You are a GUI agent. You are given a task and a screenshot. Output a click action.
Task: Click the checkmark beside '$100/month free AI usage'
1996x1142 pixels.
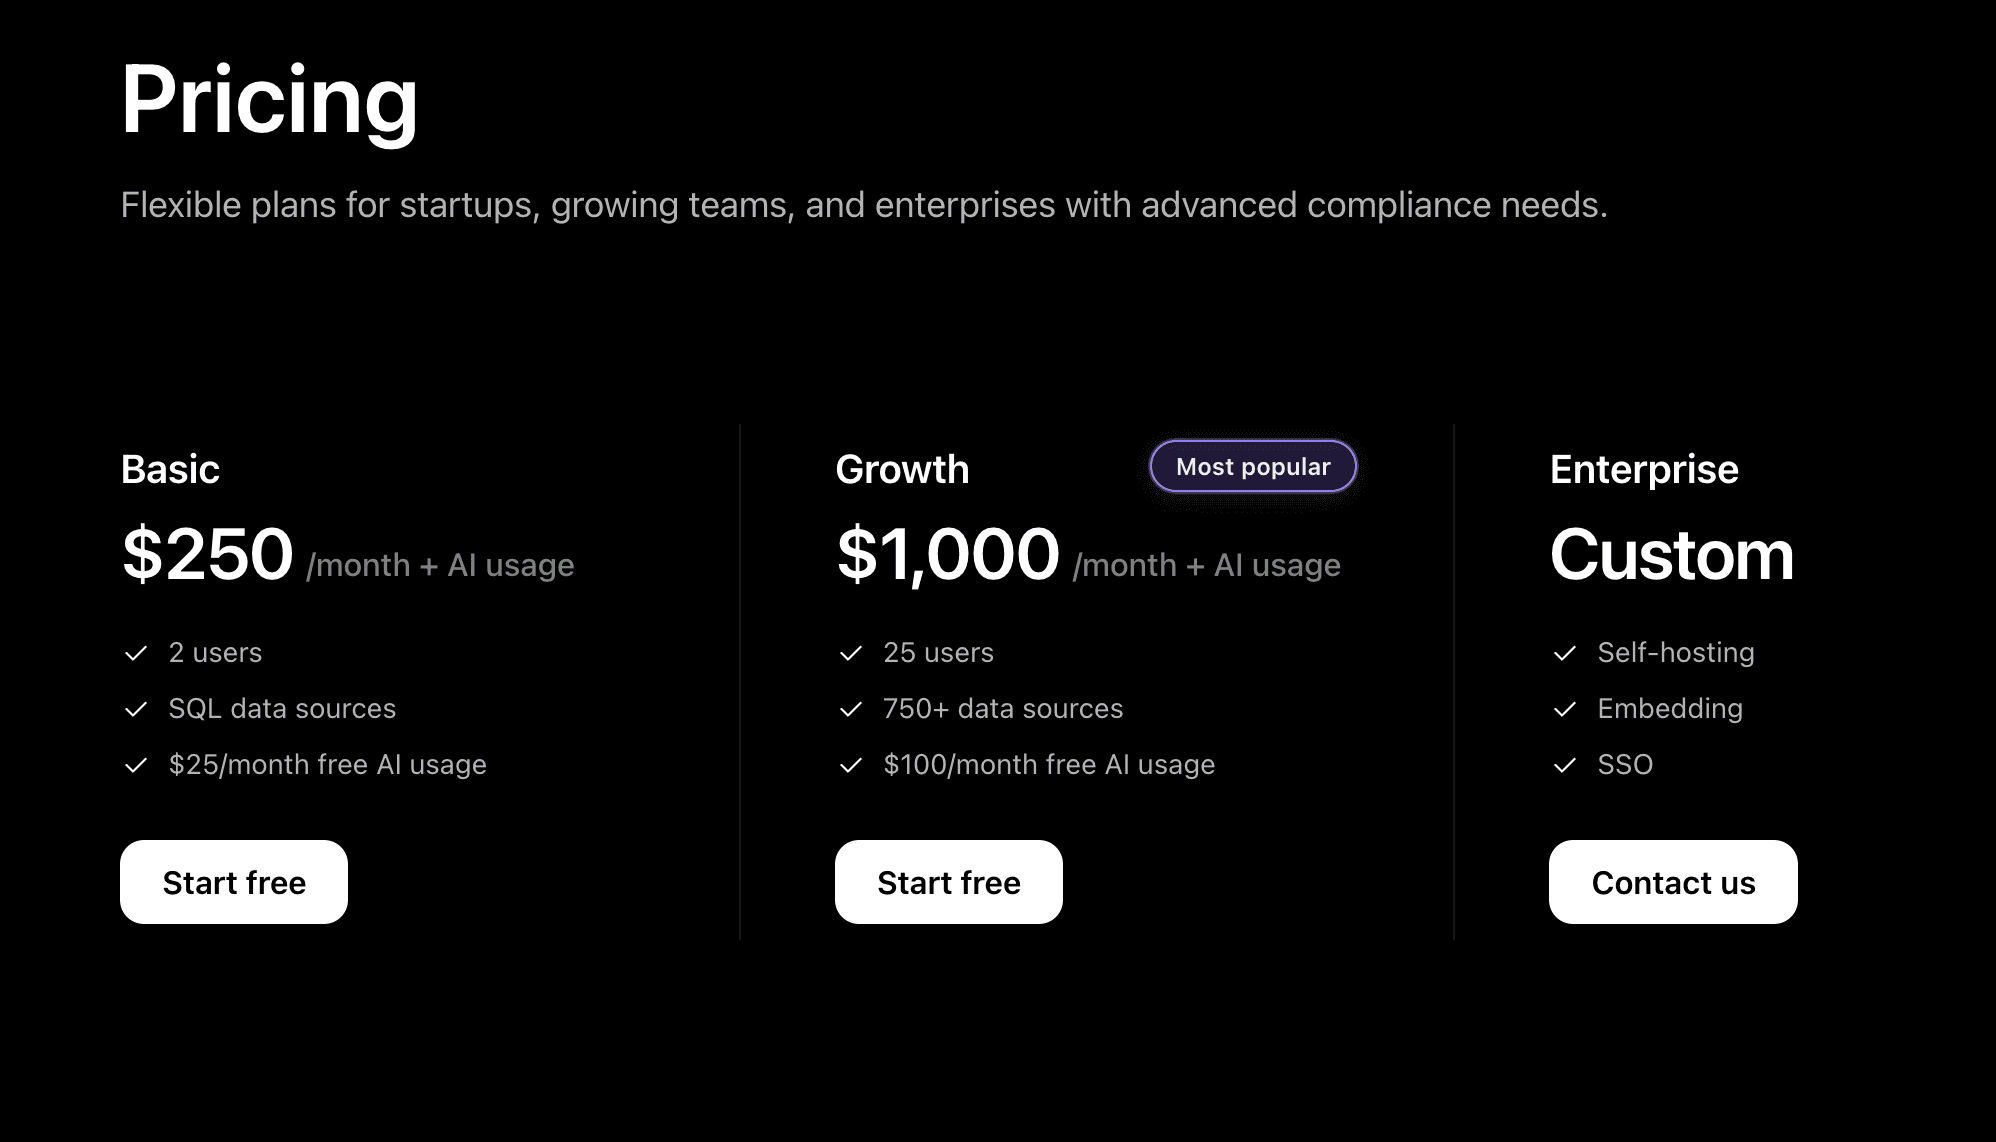(x=851, y=765)
